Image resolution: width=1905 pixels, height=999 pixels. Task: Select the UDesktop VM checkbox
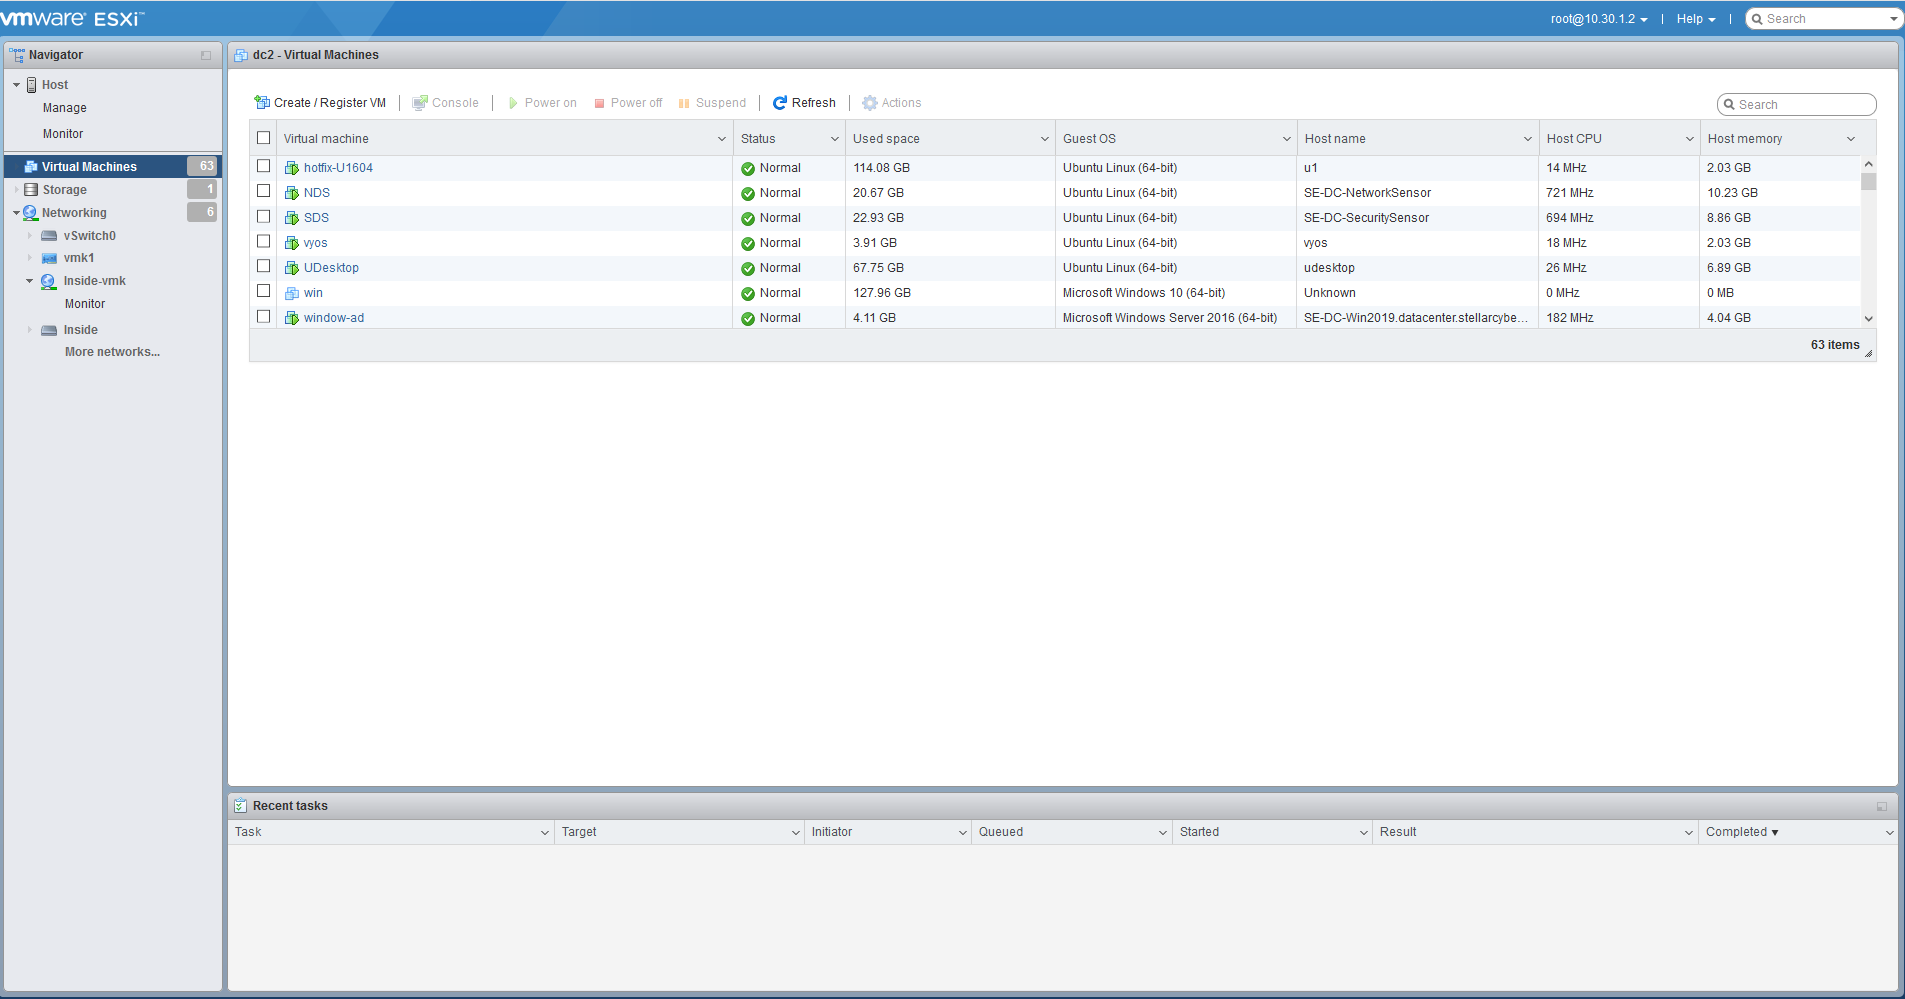click(x=264, y=266)
